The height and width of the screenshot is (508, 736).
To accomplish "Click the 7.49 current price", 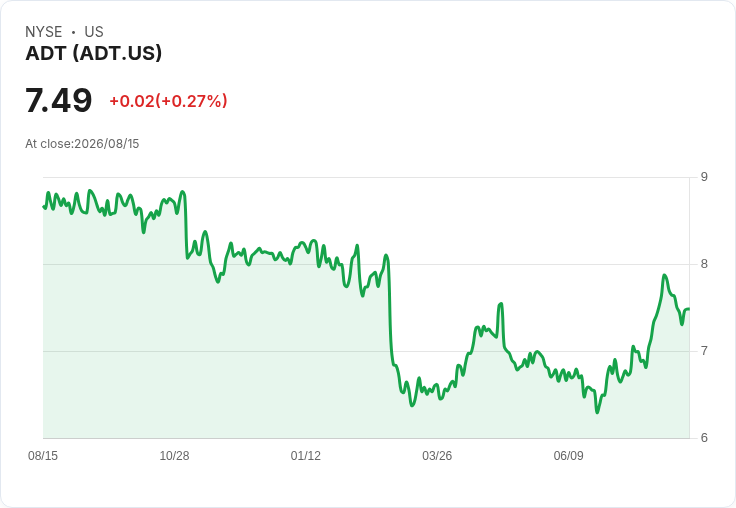I will (x=59, y=100).
